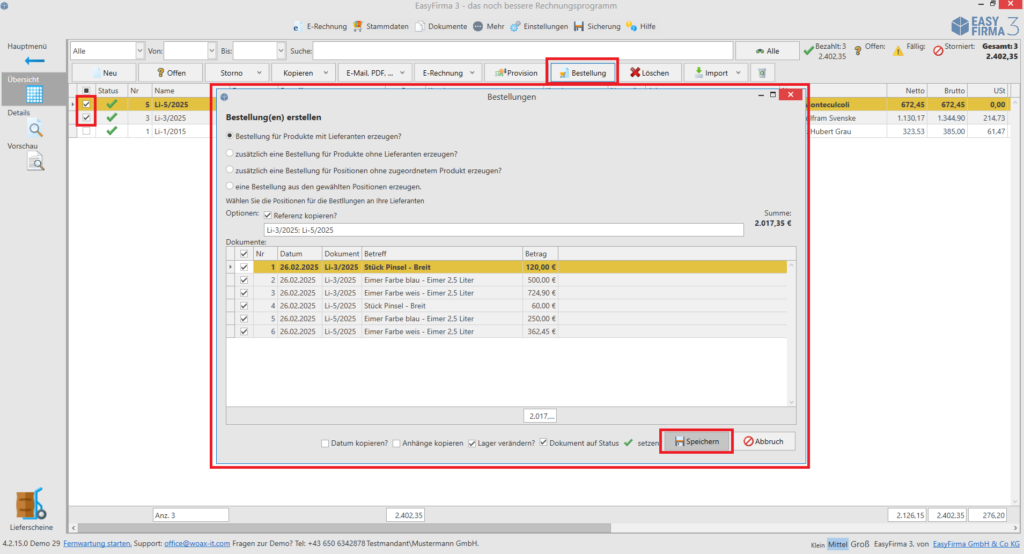
Task: Toggle Referenz kopieren checkbox
Action: (268, 216)
